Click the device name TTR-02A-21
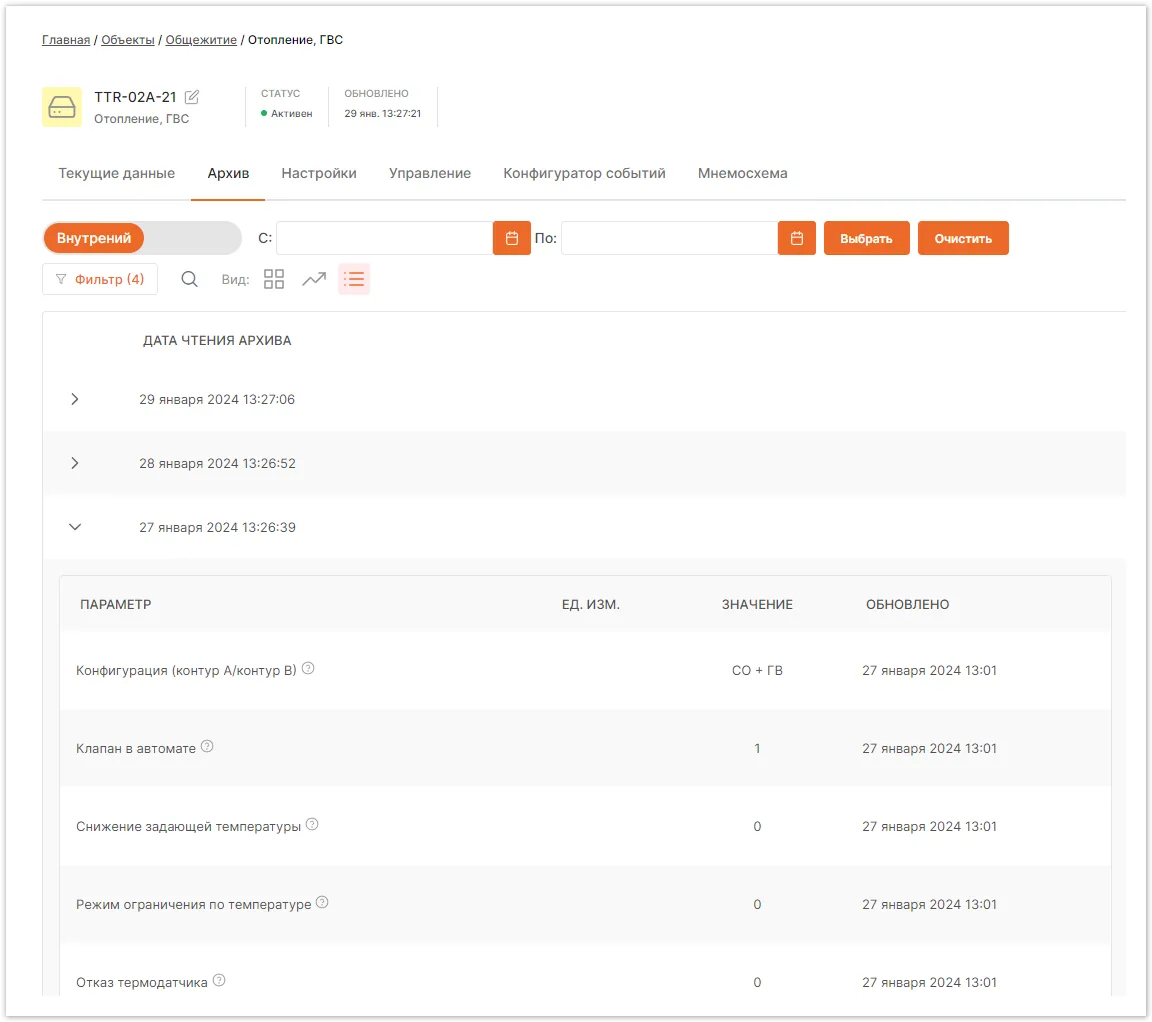This screenshot has height=1022, width=1152. tap(136, 97)
